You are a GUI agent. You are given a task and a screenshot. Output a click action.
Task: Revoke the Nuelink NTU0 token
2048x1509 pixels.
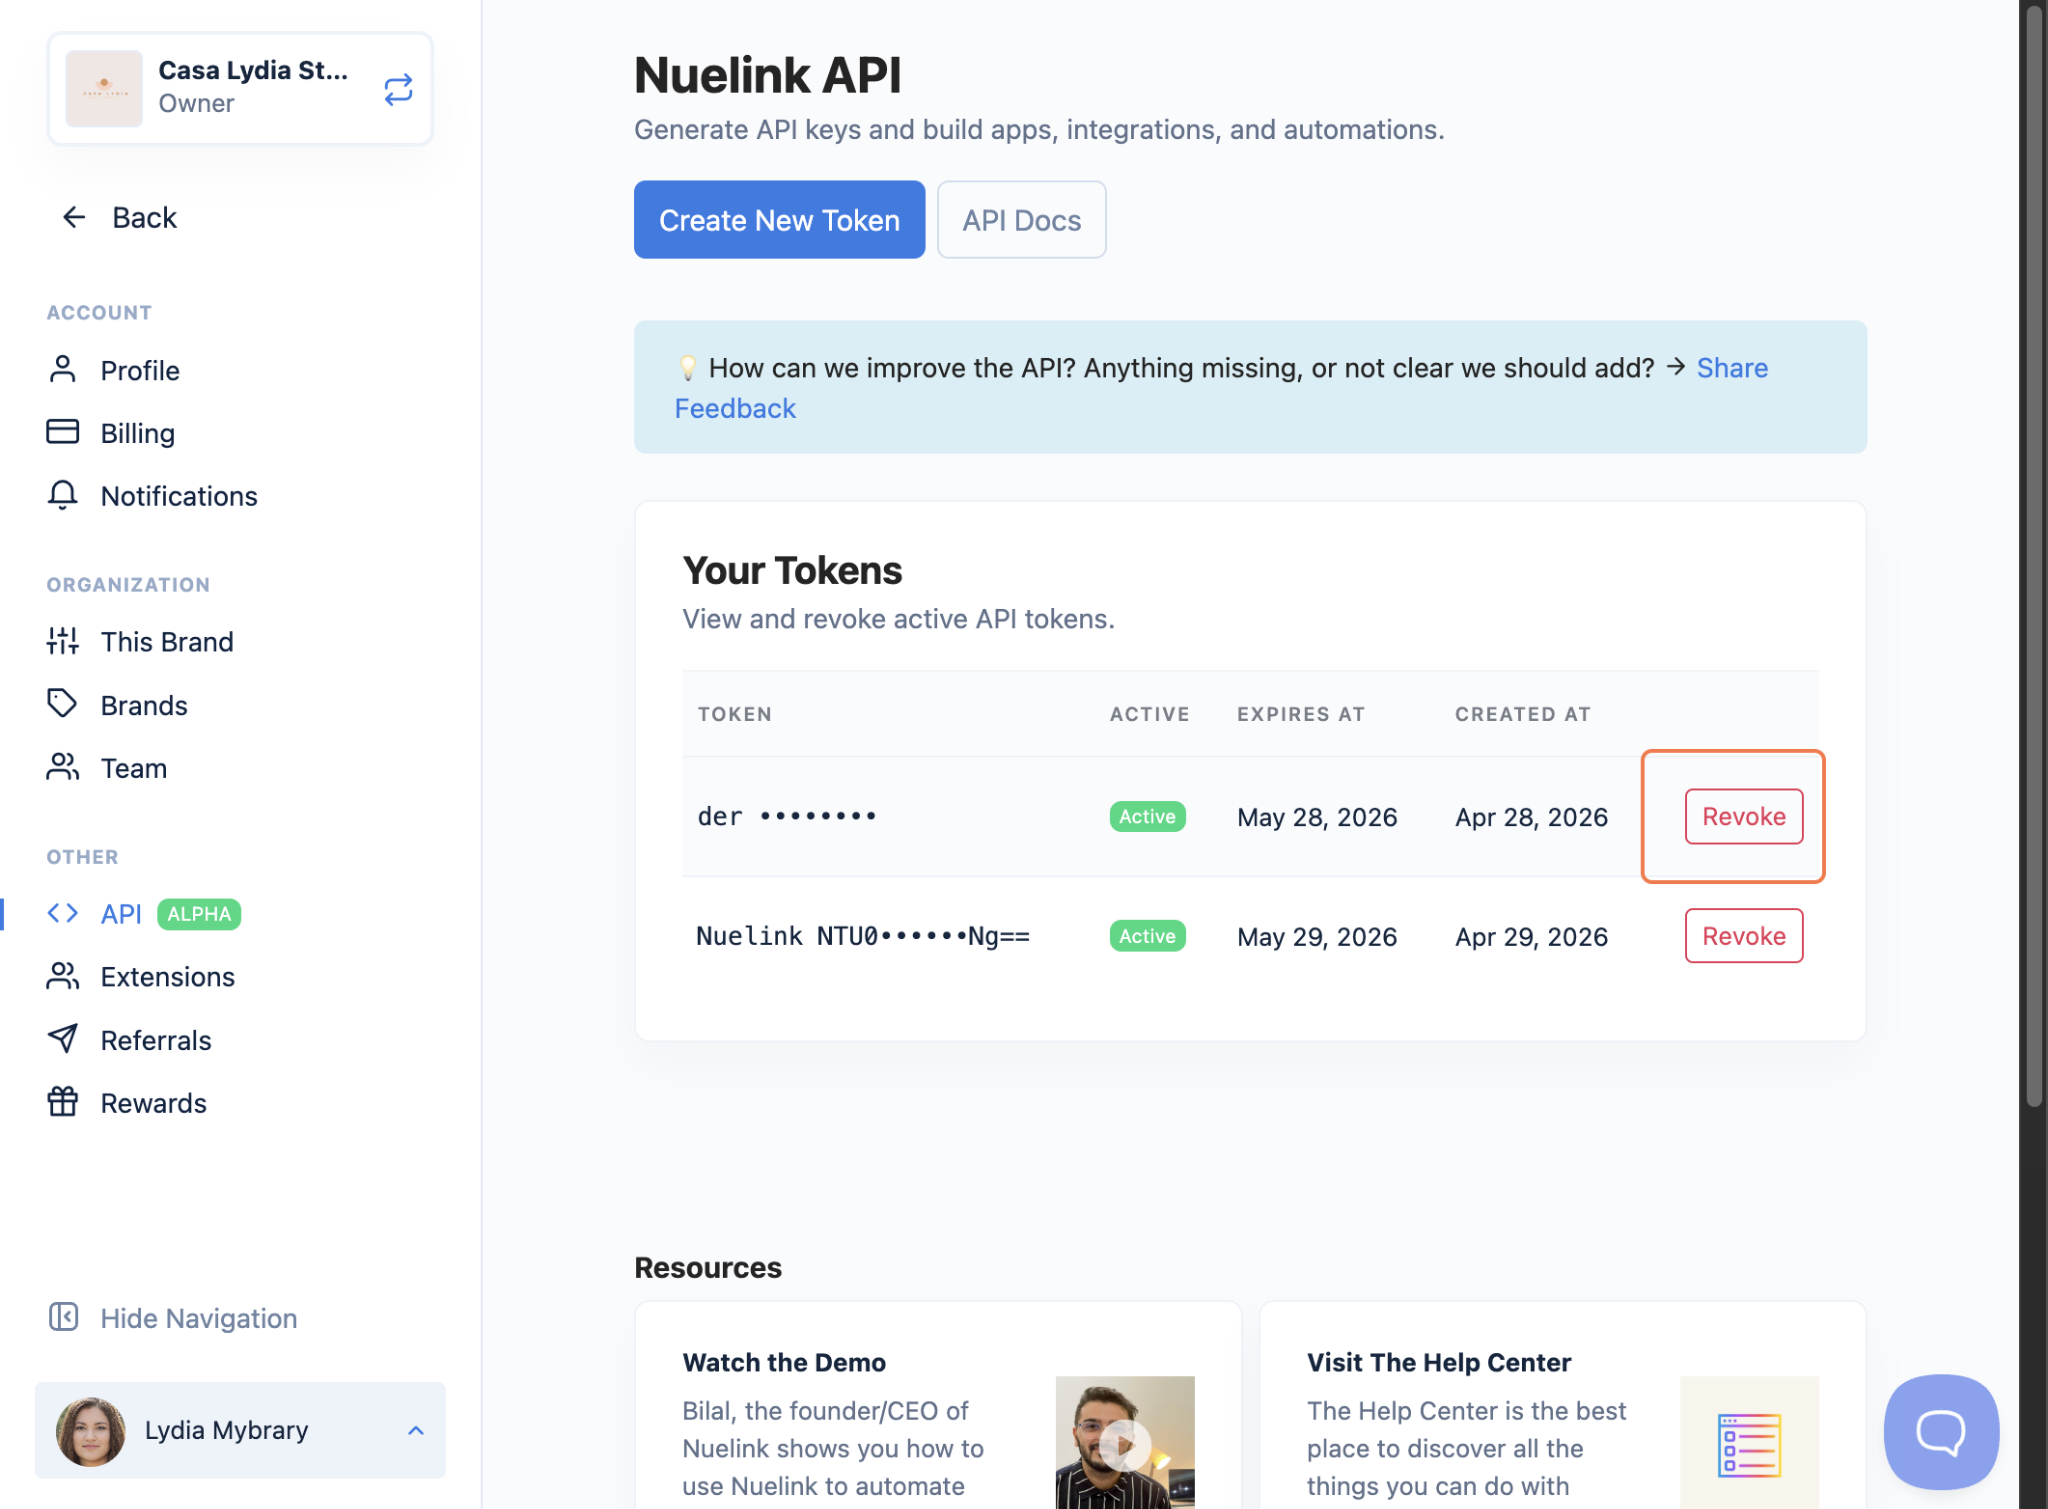1743,936
